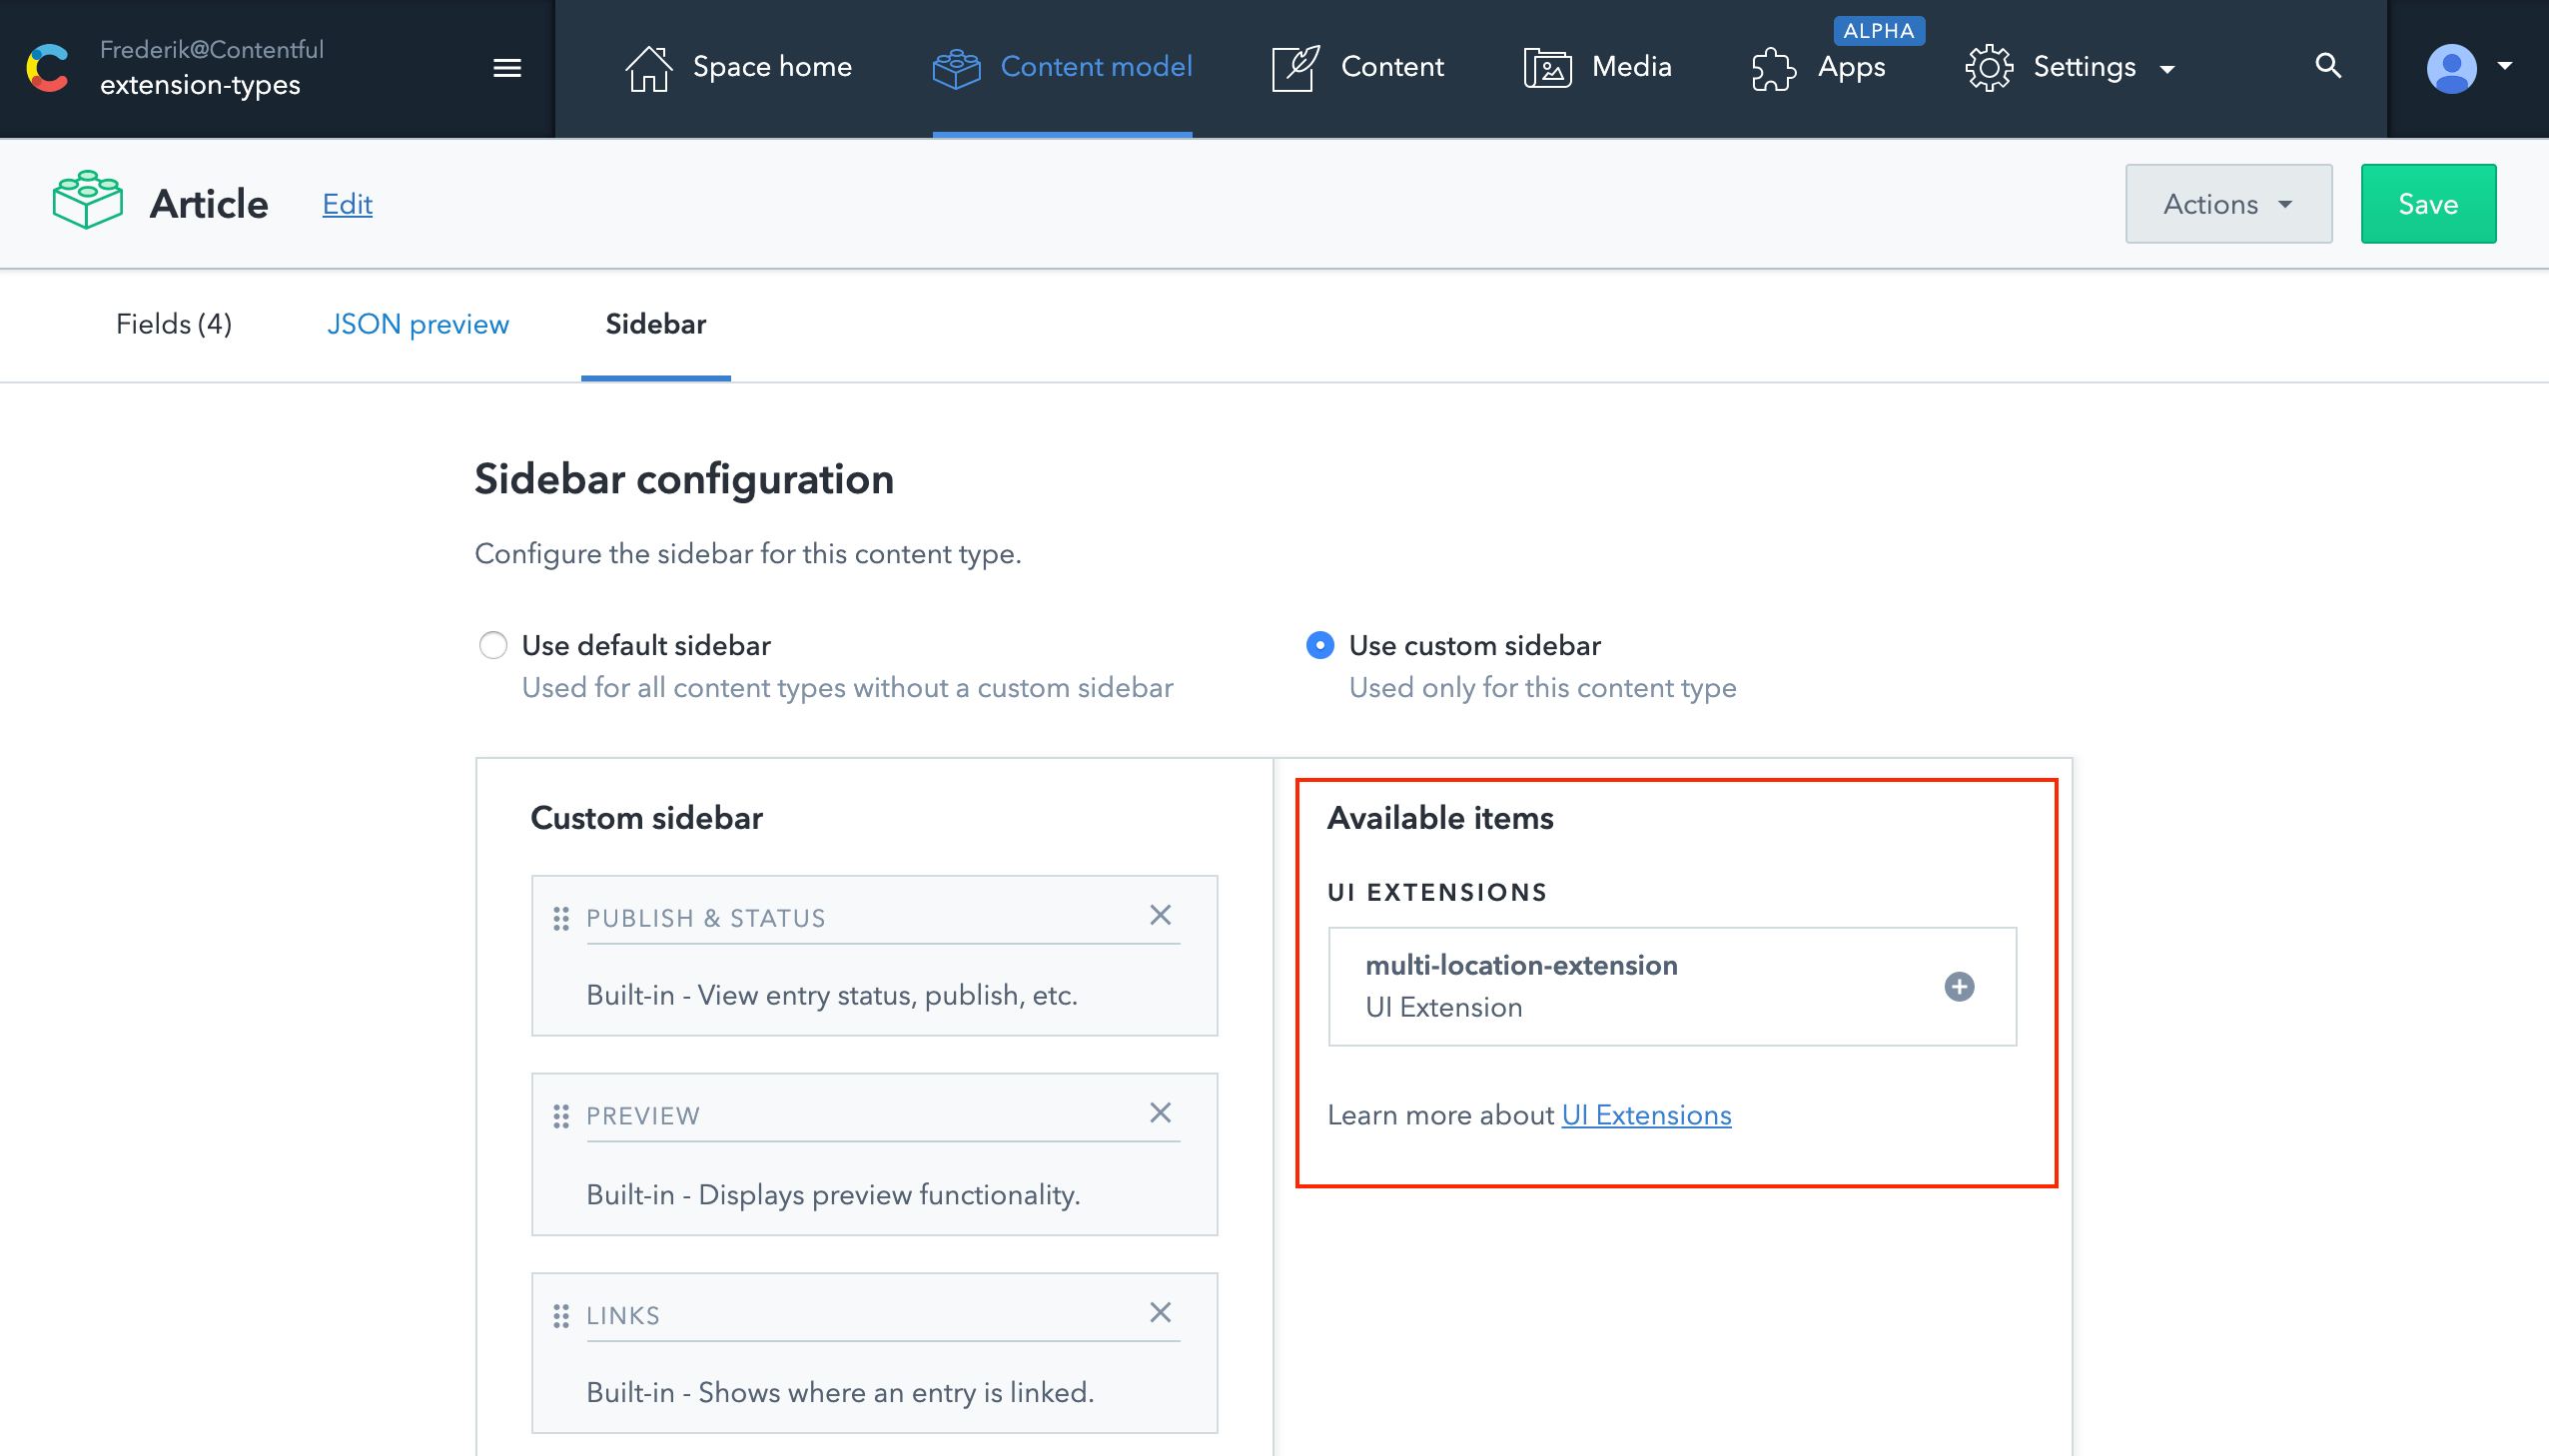Open the hamburger navigation menu
The image size is (2549, 1456).
coord(506,67)
